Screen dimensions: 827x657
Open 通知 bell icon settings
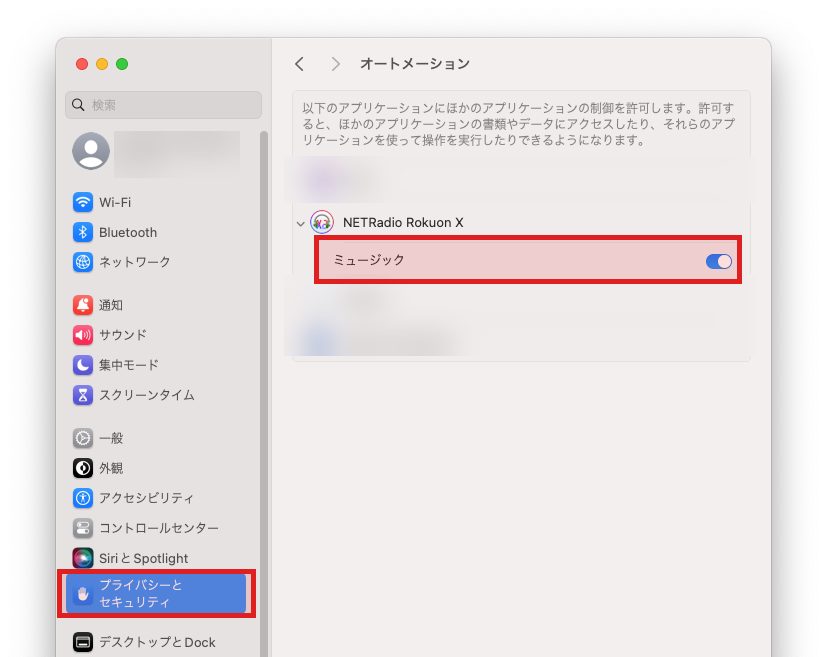coord(83,305)
